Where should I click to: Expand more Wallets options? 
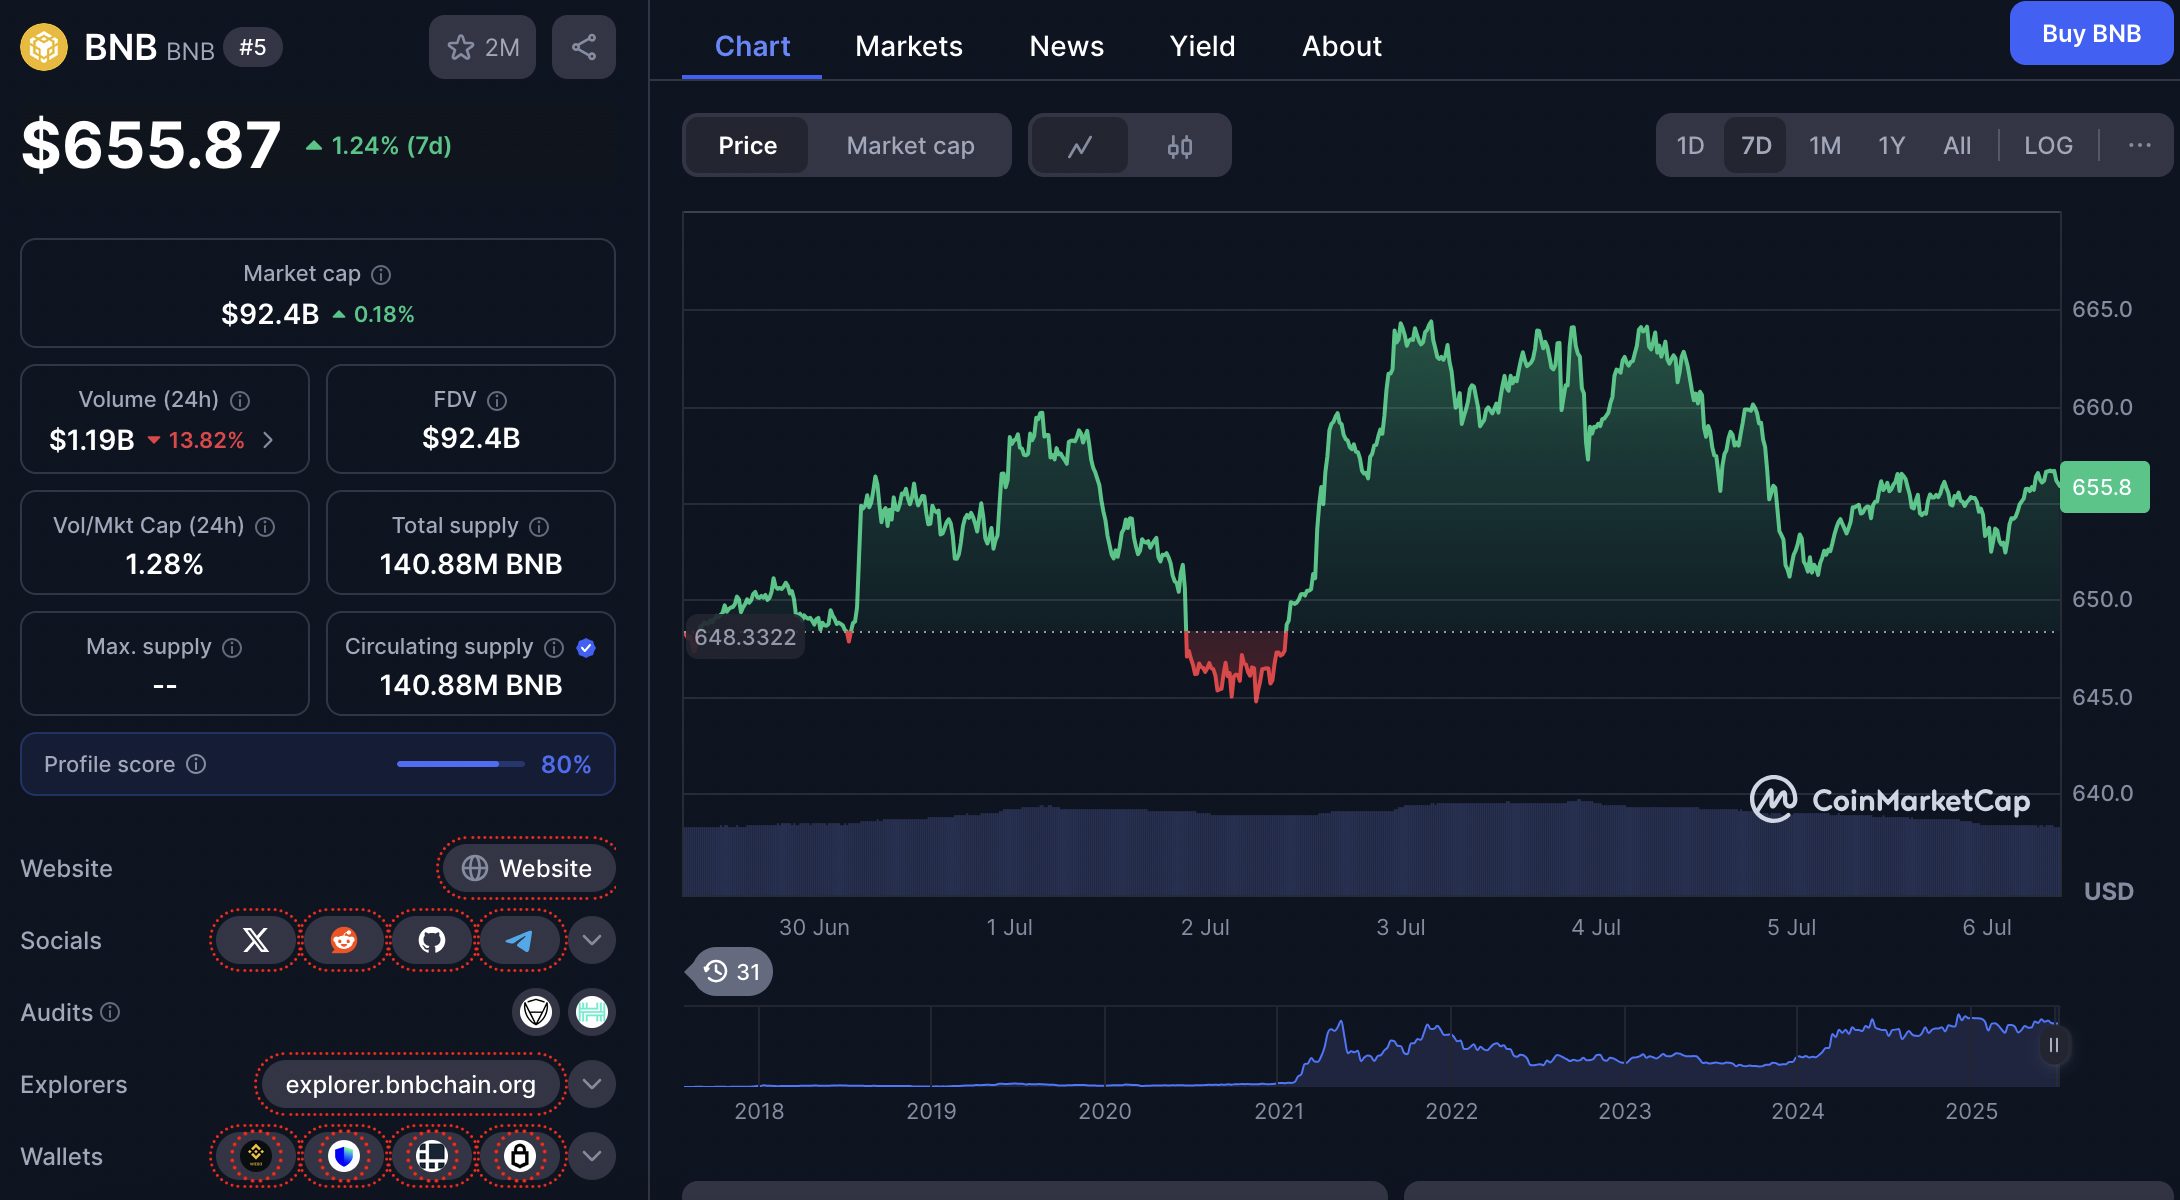pos(592,1156)
